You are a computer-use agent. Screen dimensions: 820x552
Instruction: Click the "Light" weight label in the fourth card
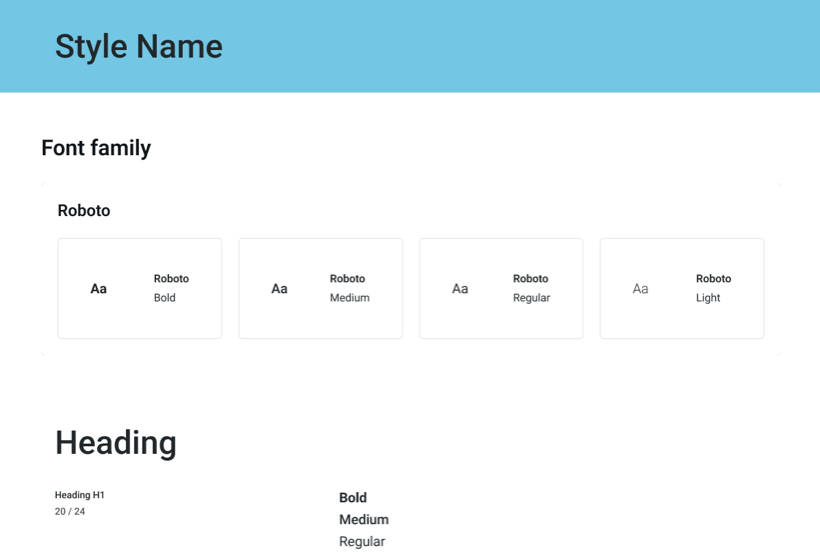(708, 298)
